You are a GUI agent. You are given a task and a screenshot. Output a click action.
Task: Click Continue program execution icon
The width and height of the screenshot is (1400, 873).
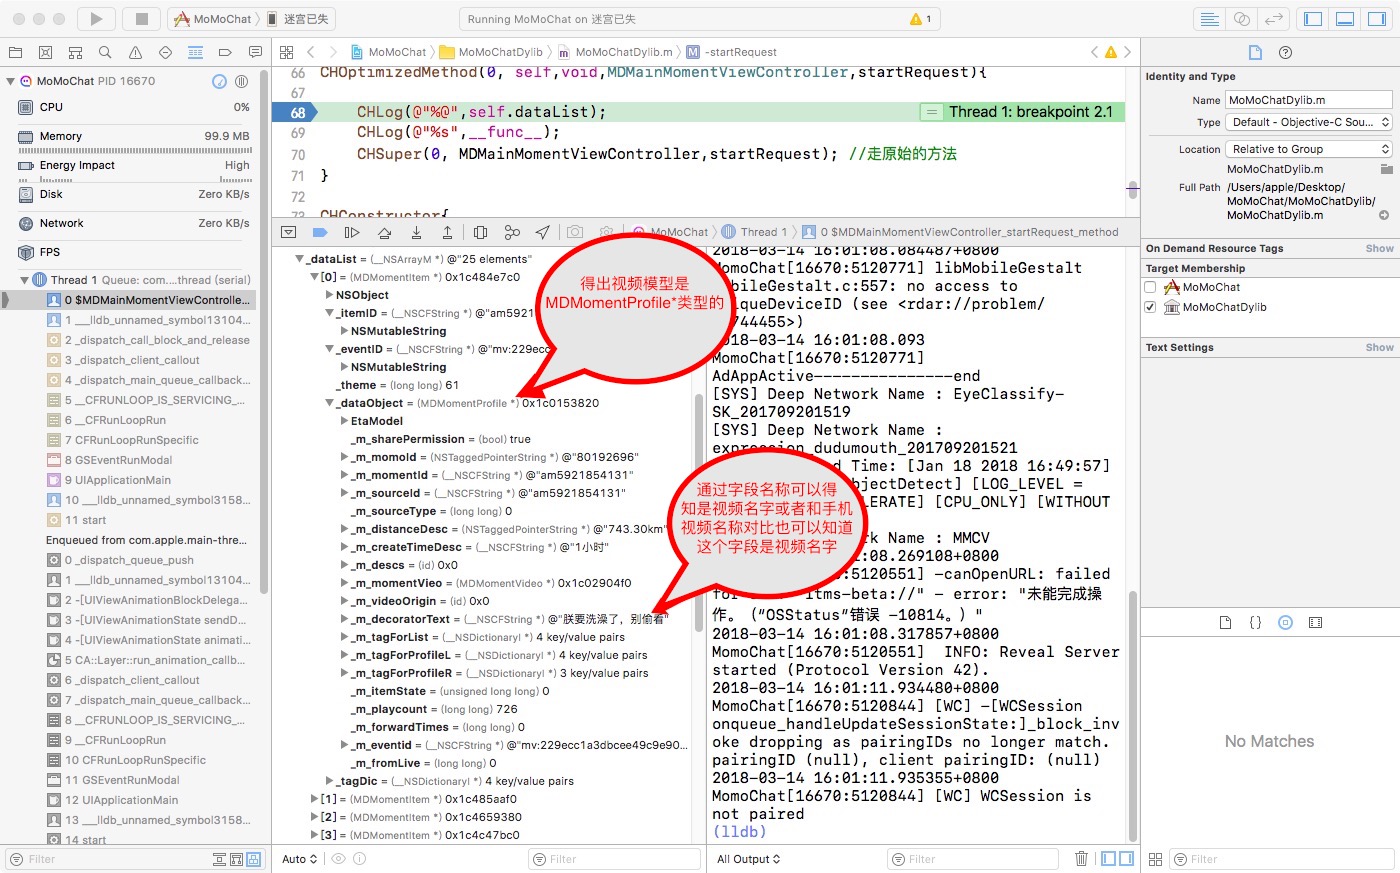pyautogui.click(x=352, y=232)
